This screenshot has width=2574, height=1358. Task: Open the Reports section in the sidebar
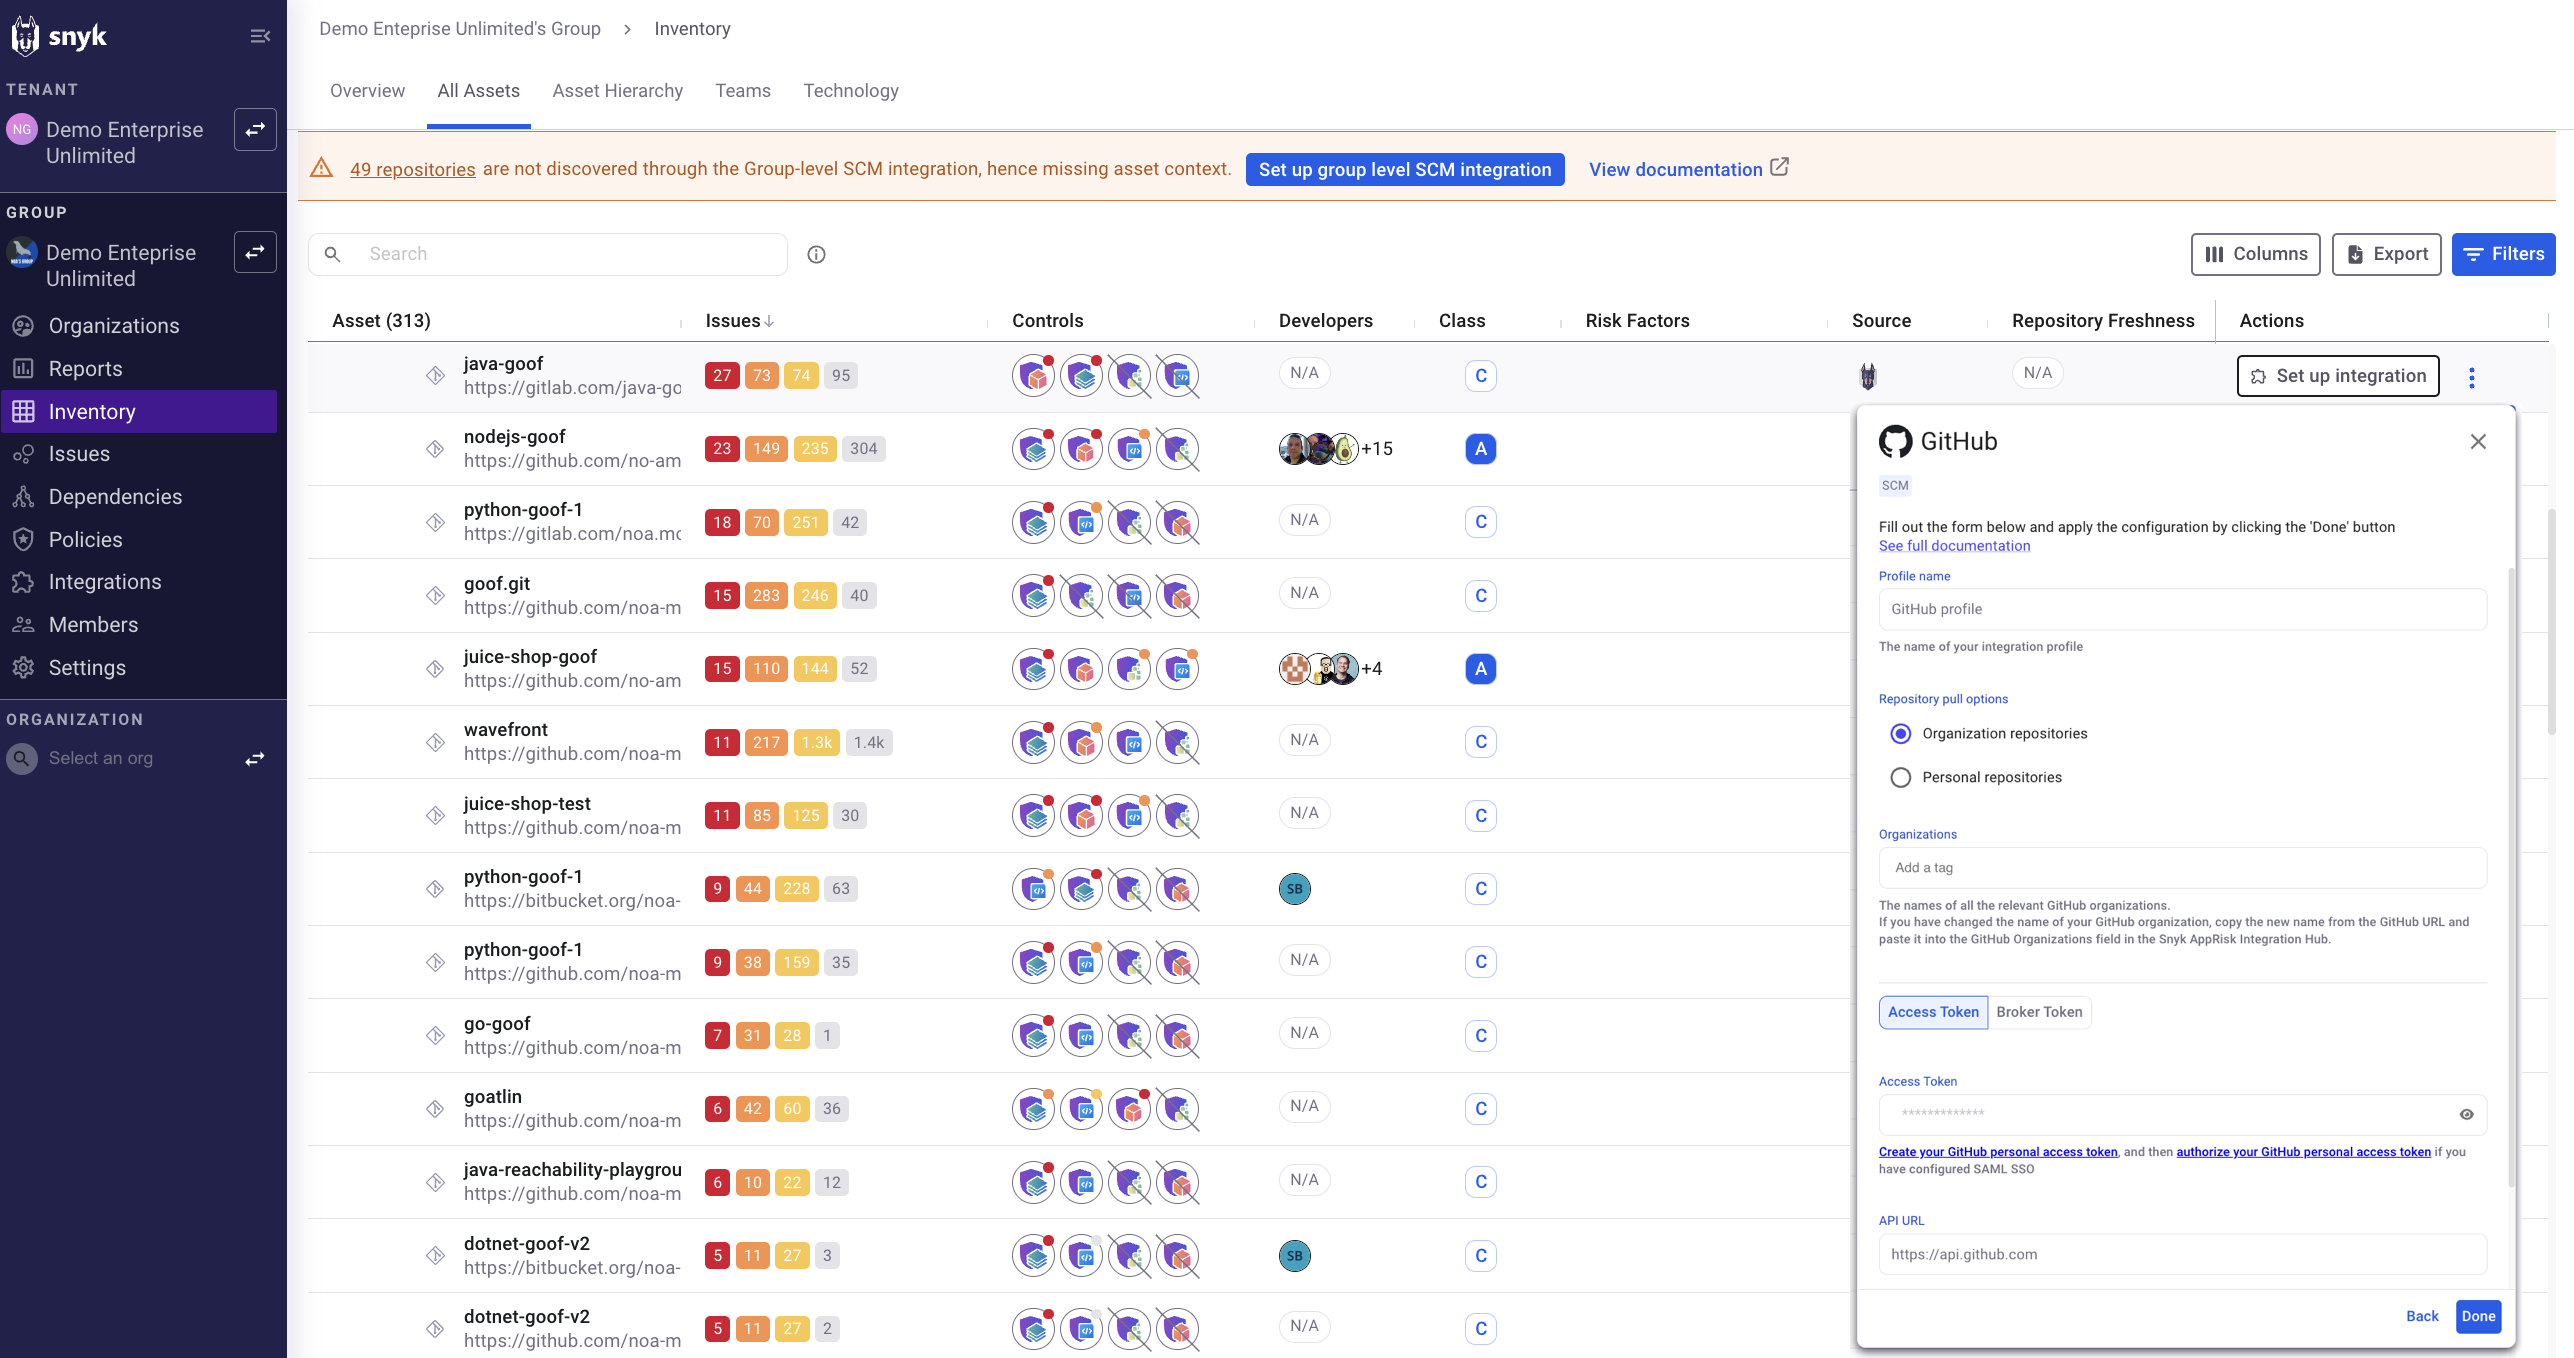point(85,368)
